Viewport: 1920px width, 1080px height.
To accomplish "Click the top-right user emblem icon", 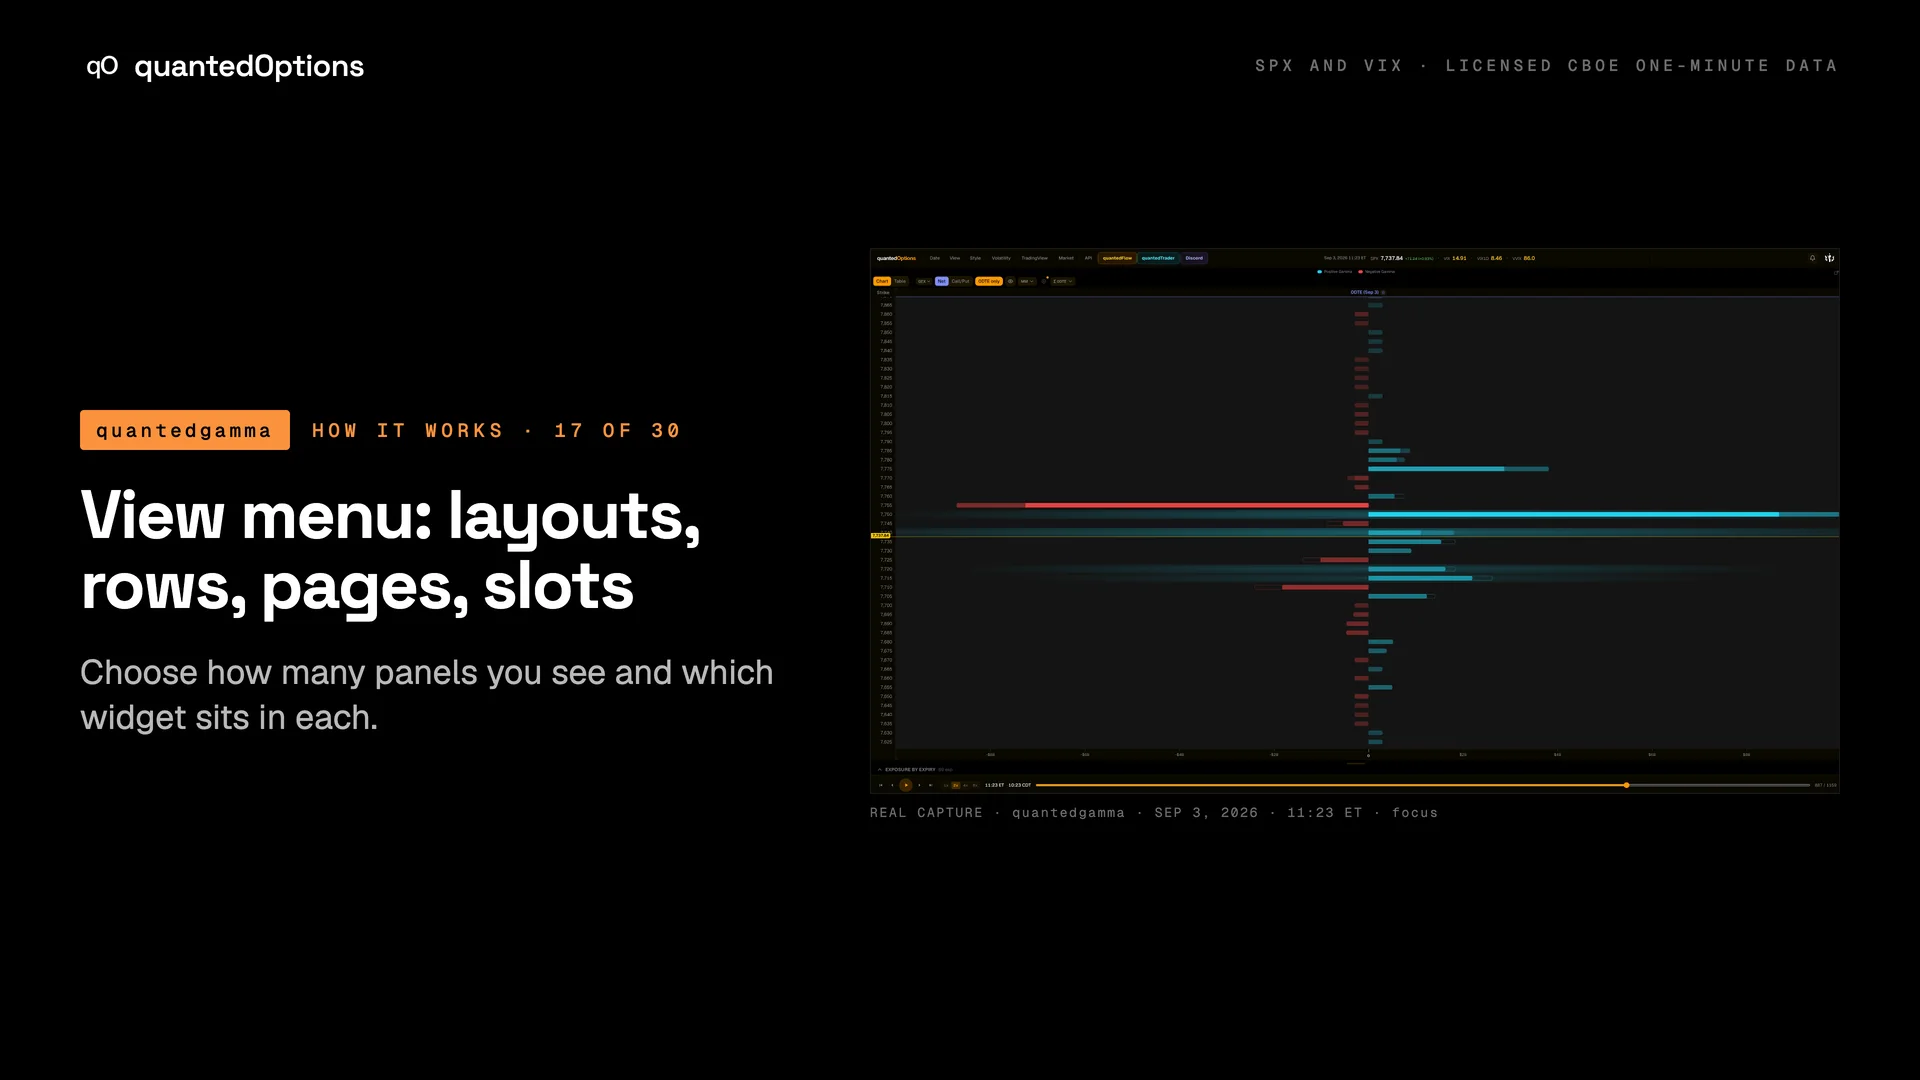I will click(x=1829, y=258).
